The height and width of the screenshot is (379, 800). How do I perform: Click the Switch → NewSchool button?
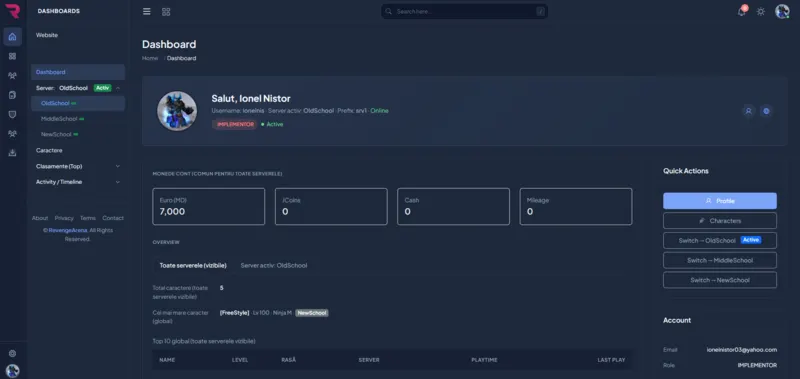[x=720, y=280]
